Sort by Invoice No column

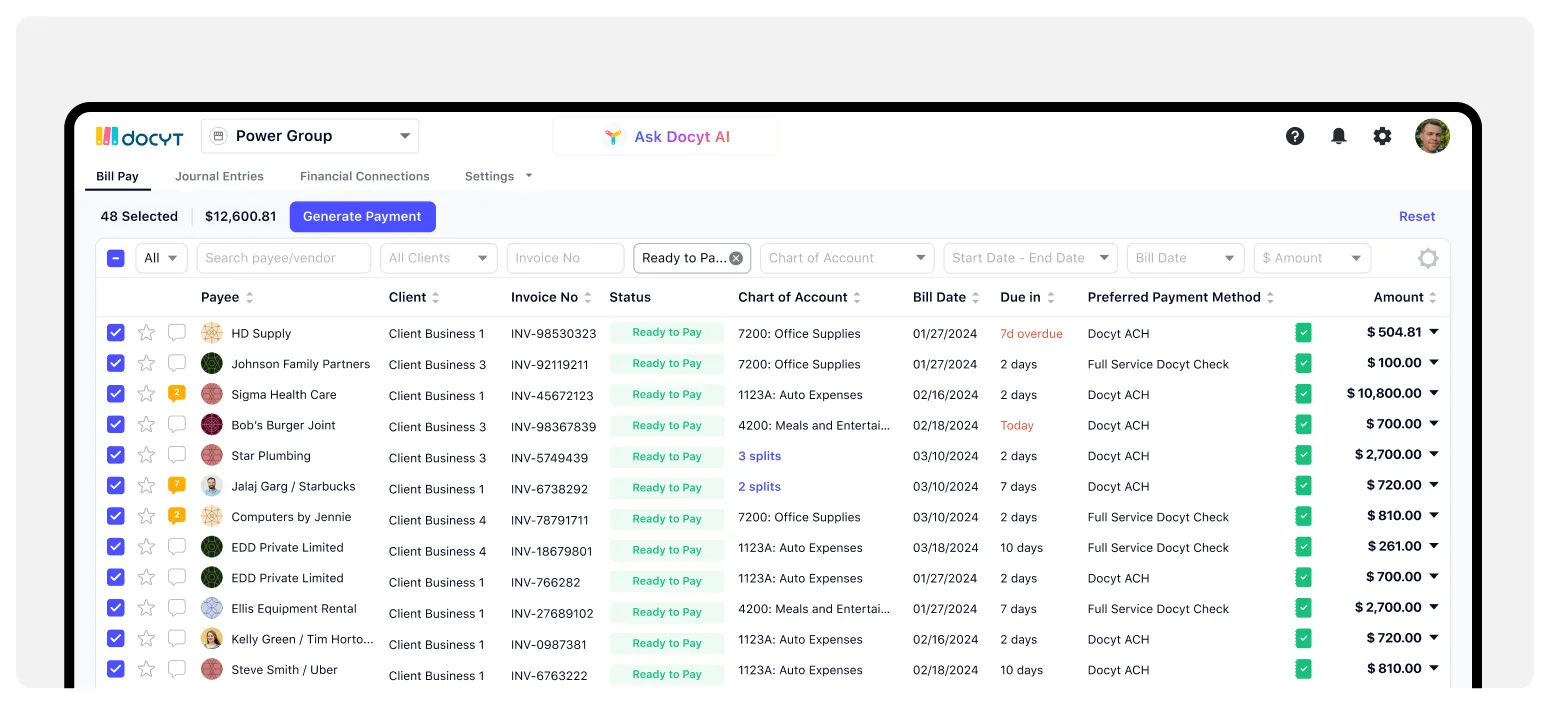[551, 297]
